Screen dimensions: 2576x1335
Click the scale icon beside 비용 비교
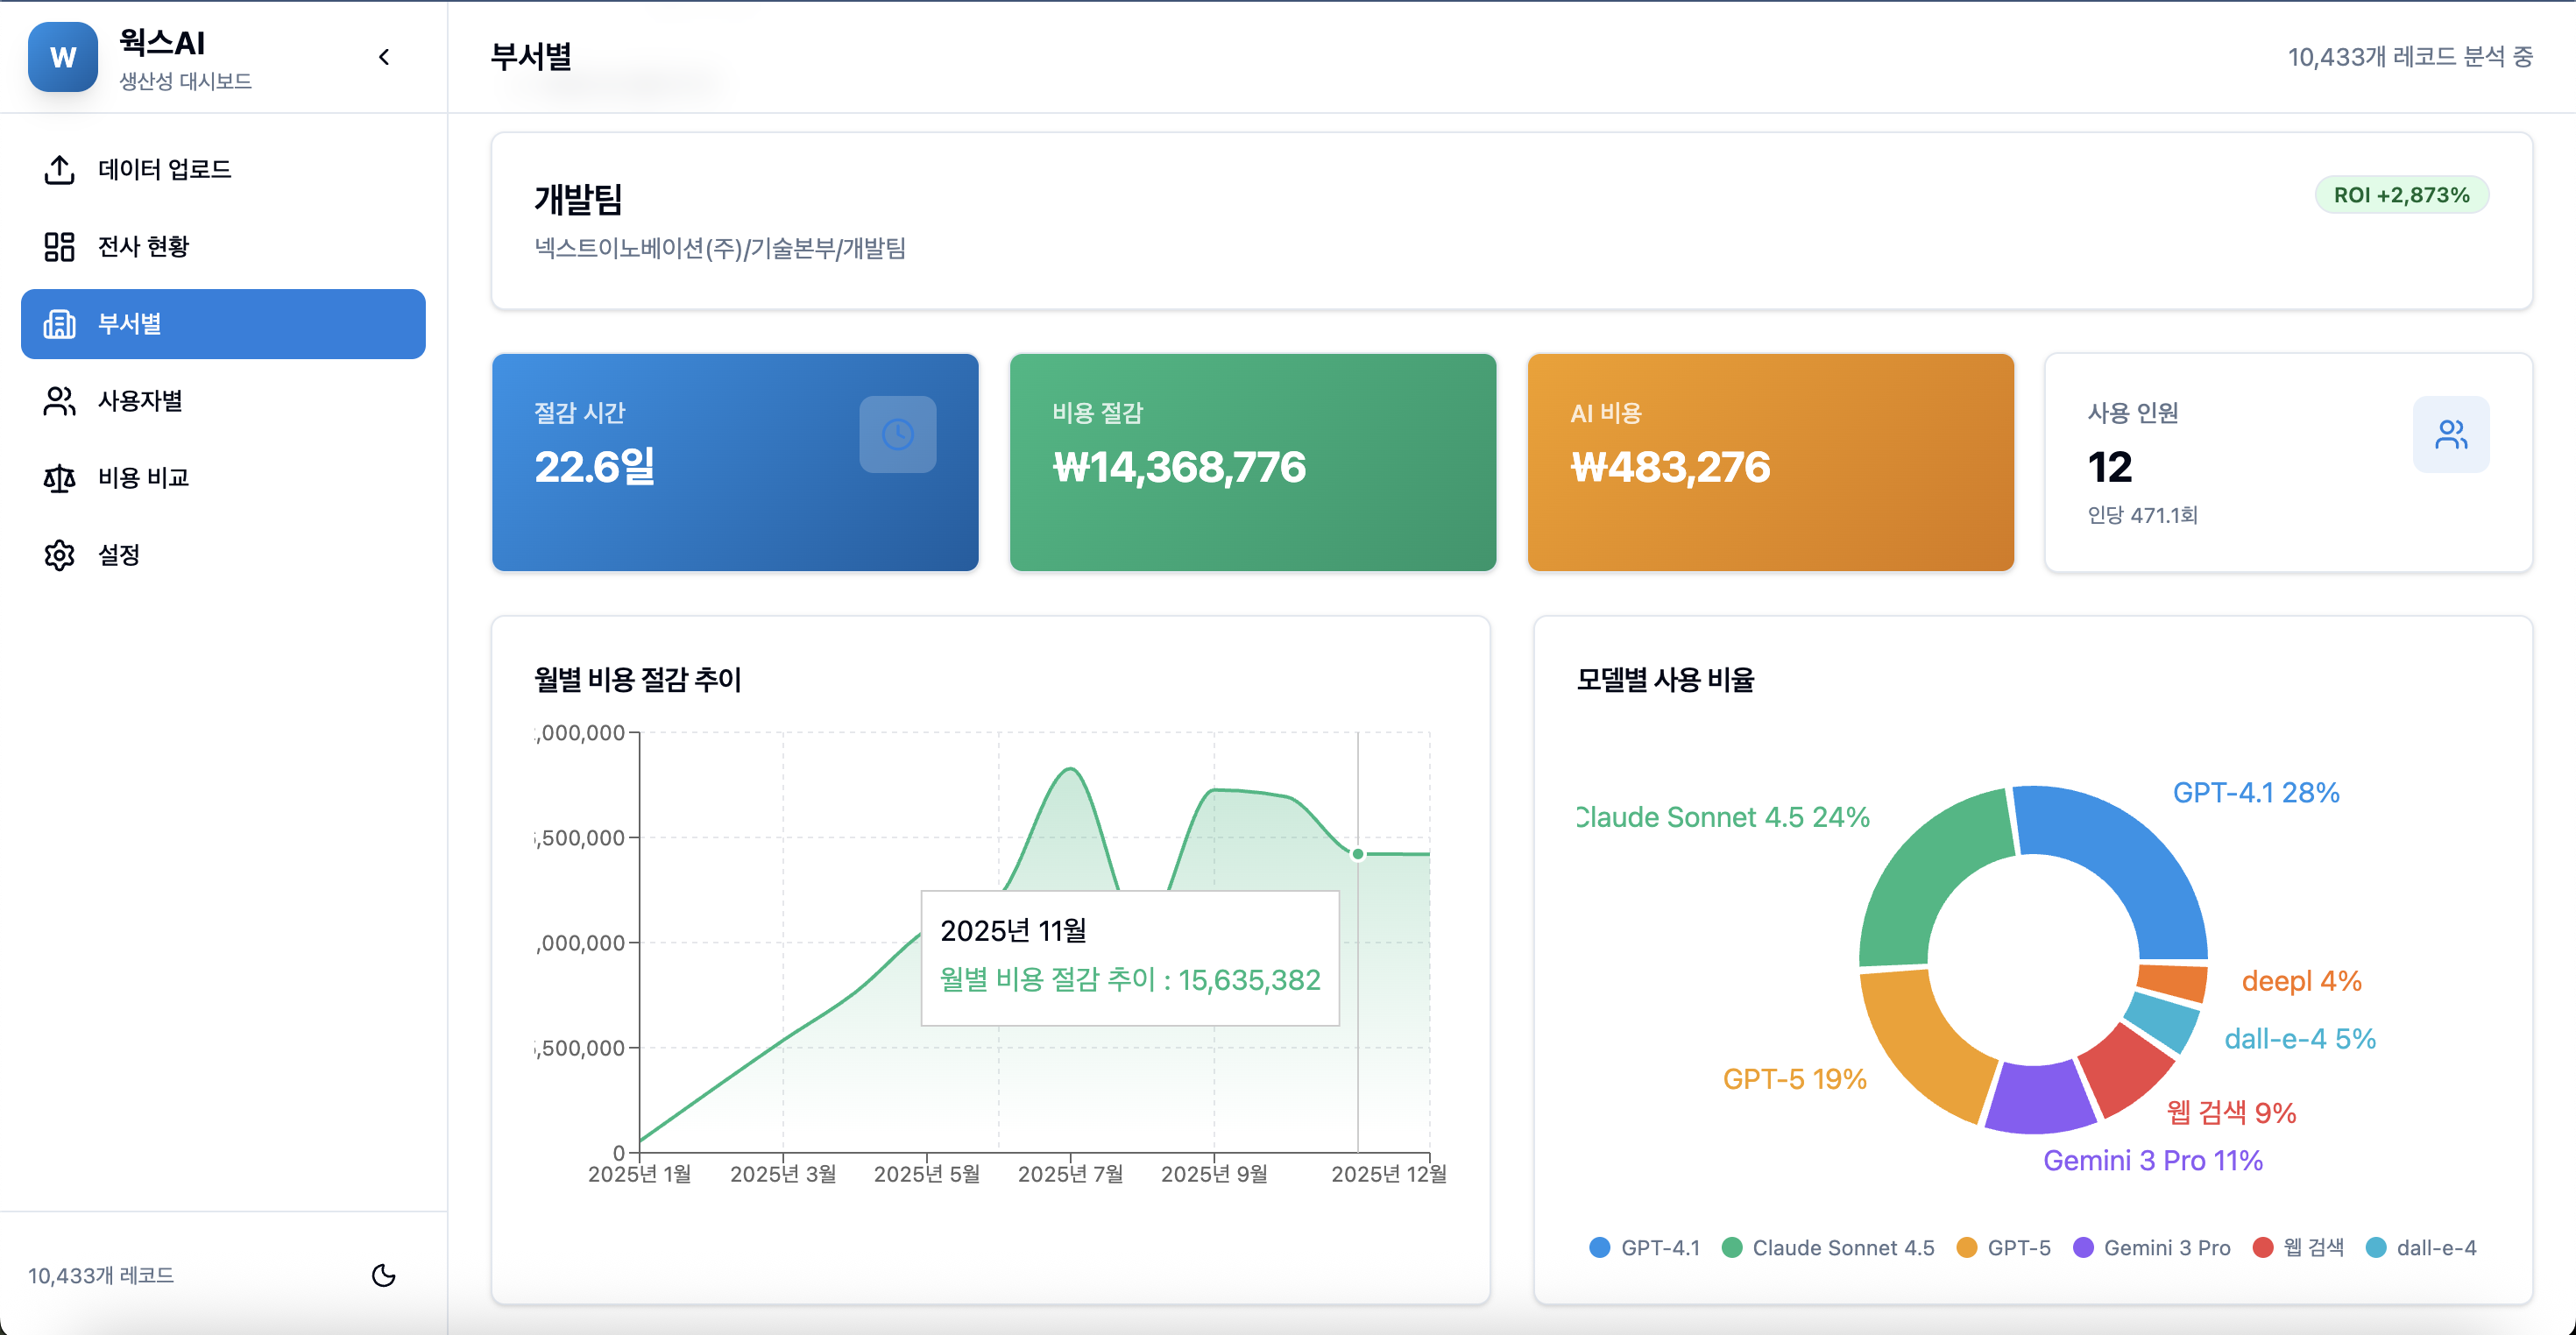(59, 478)
